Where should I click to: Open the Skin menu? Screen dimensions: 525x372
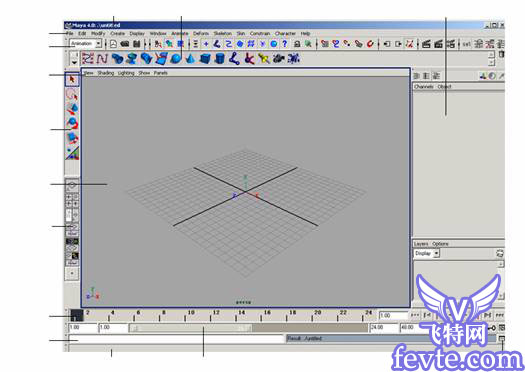click(241, 33)
